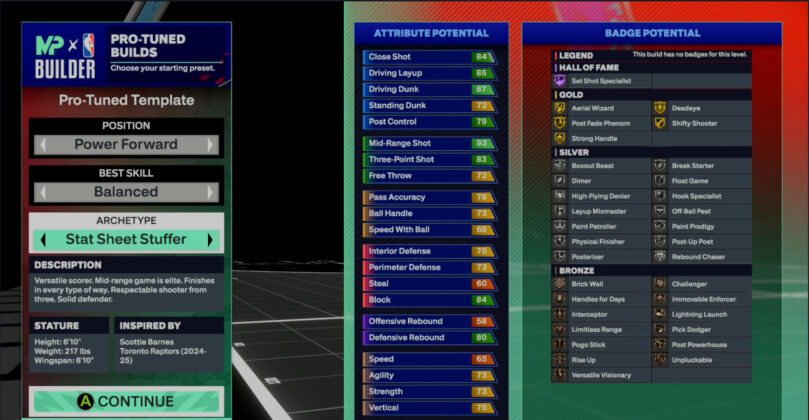Click the Block attribute bar
This screenshot has width=809, height=420.
(430, 300)
